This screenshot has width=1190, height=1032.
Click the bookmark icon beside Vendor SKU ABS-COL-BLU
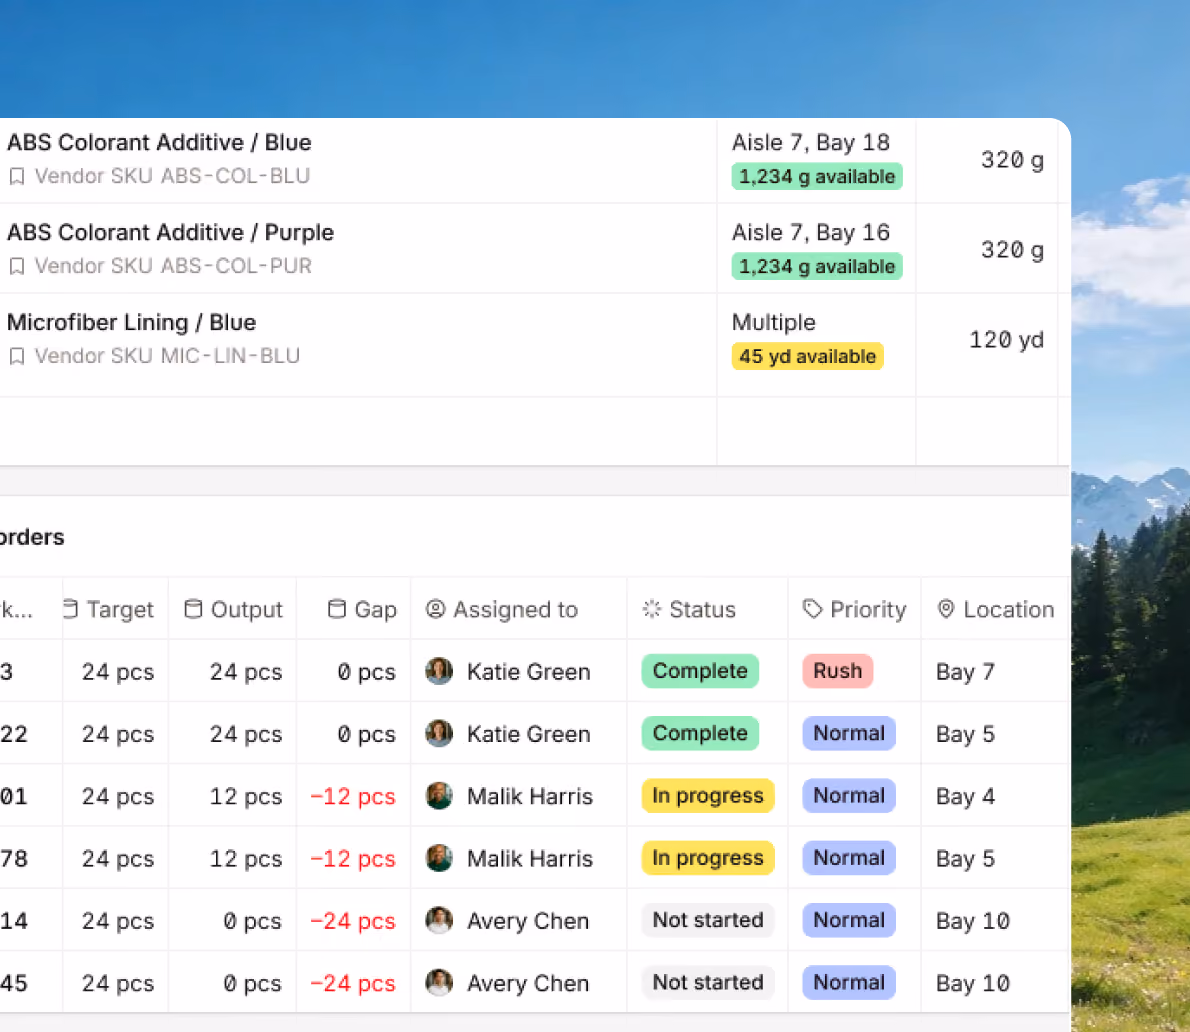[x=17, y=177]
